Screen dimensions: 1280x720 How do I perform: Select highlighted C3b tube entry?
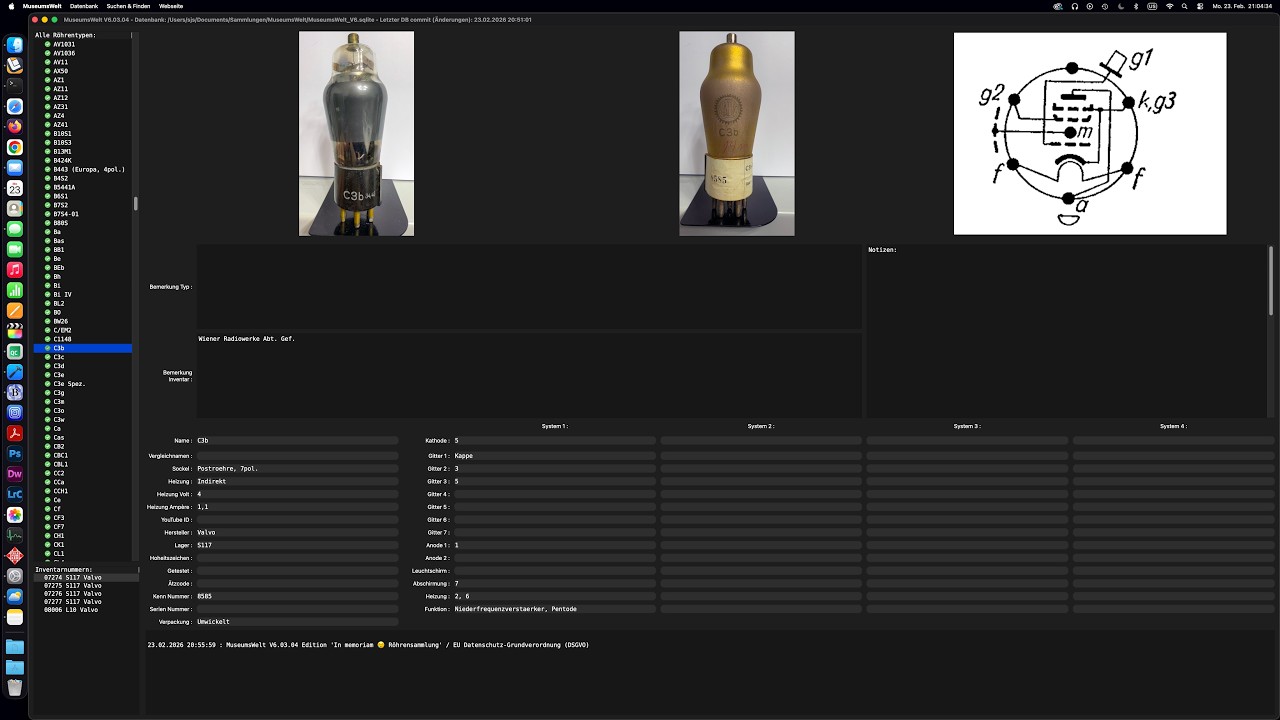(83, 348)
